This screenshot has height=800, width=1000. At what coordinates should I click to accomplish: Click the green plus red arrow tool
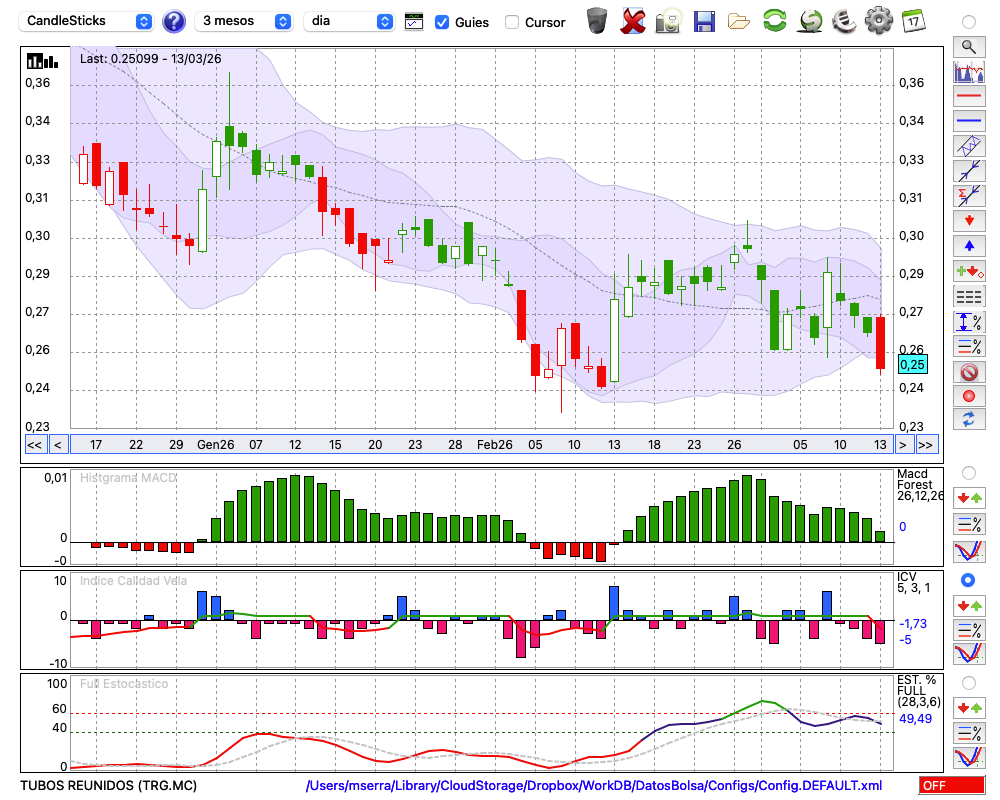click(969, 272)
